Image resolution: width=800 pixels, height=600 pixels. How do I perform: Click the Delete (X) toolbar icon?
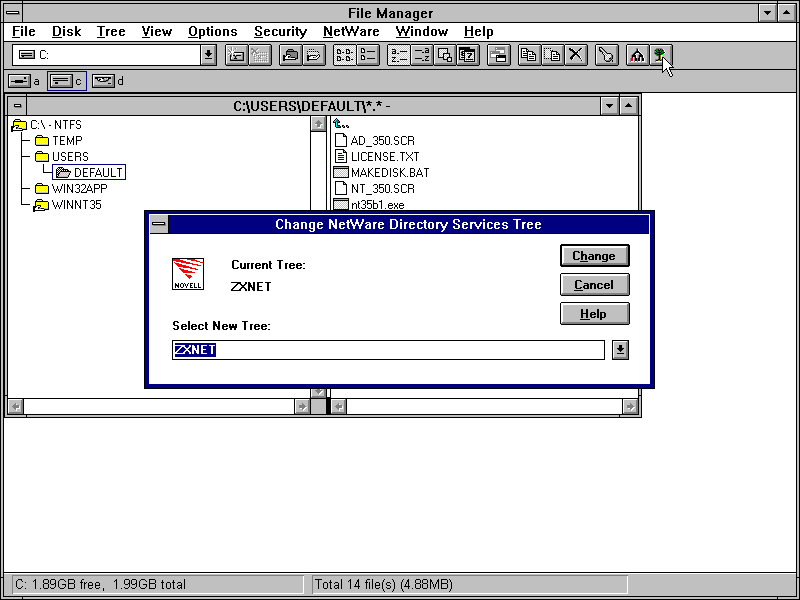(x=576, y=55)
